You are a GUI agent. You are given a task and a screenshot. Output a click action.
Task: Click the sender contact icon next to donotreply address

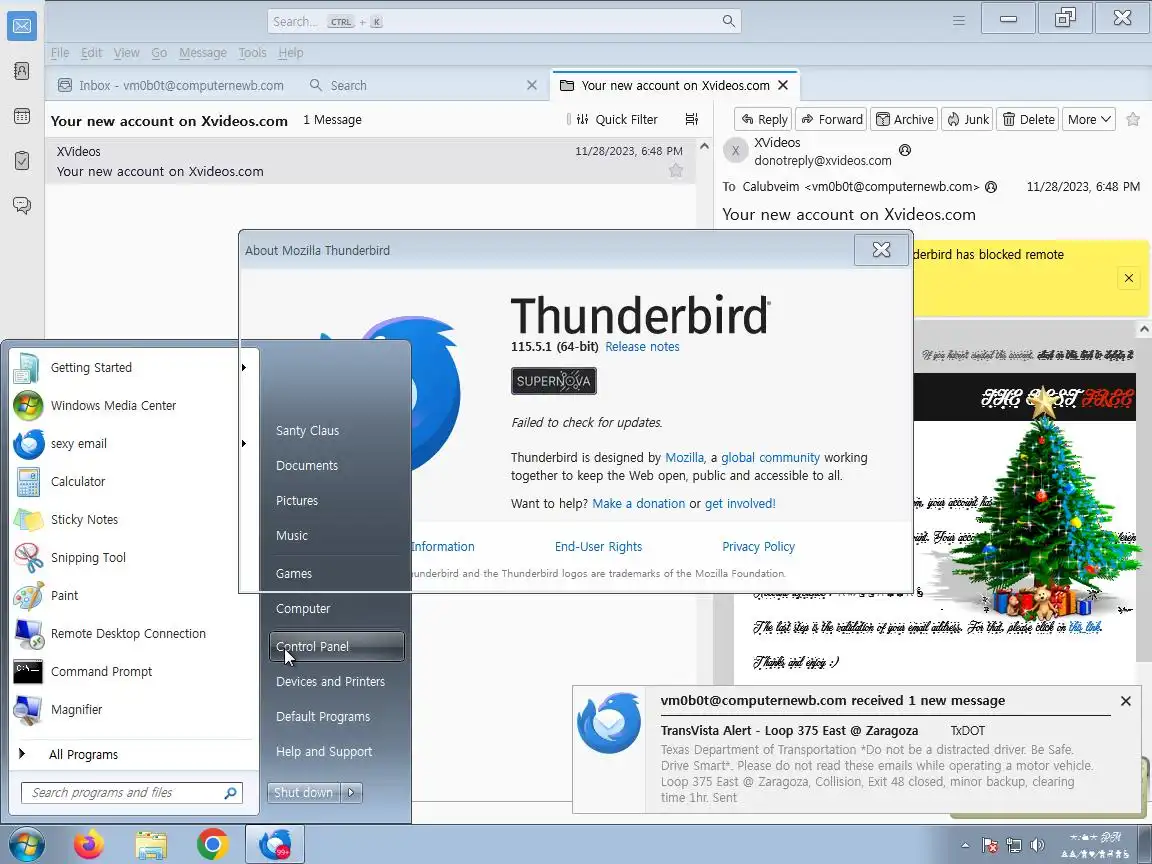click(x=905, y=150)
